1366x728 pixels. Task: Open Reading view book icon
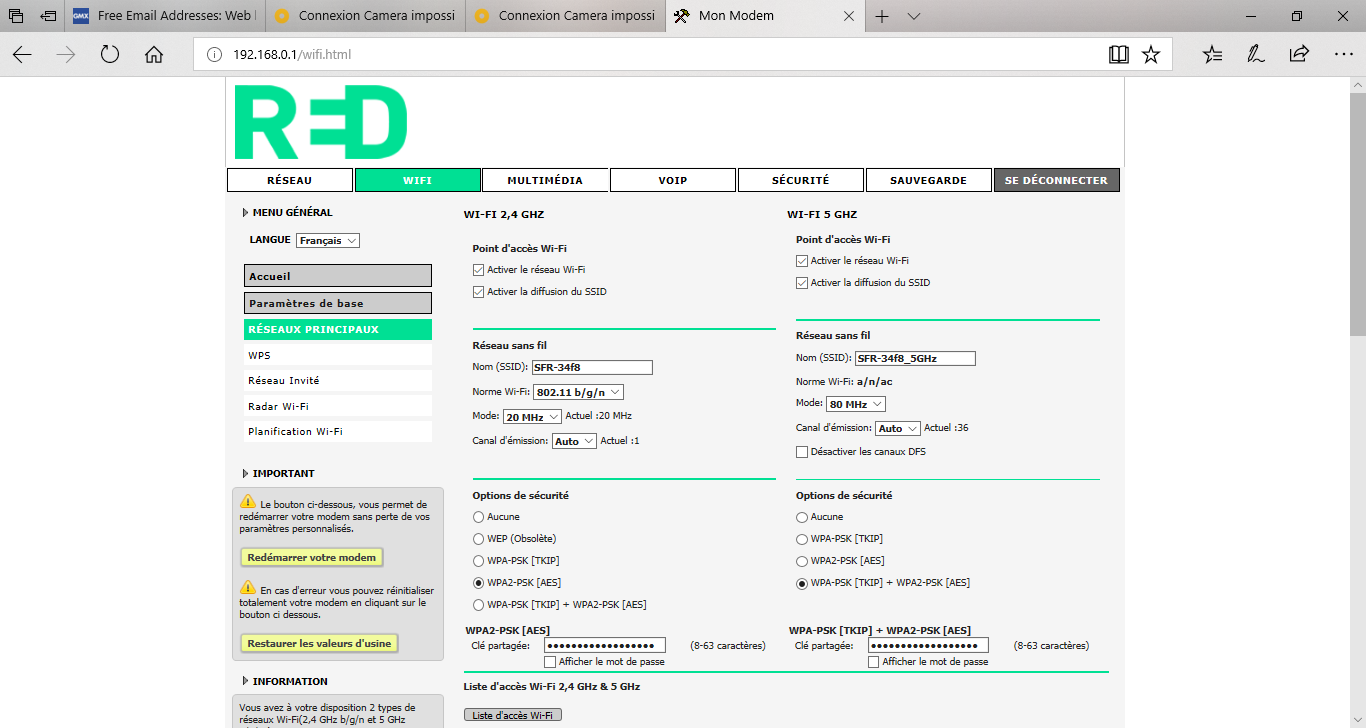tap(1119, 55)
